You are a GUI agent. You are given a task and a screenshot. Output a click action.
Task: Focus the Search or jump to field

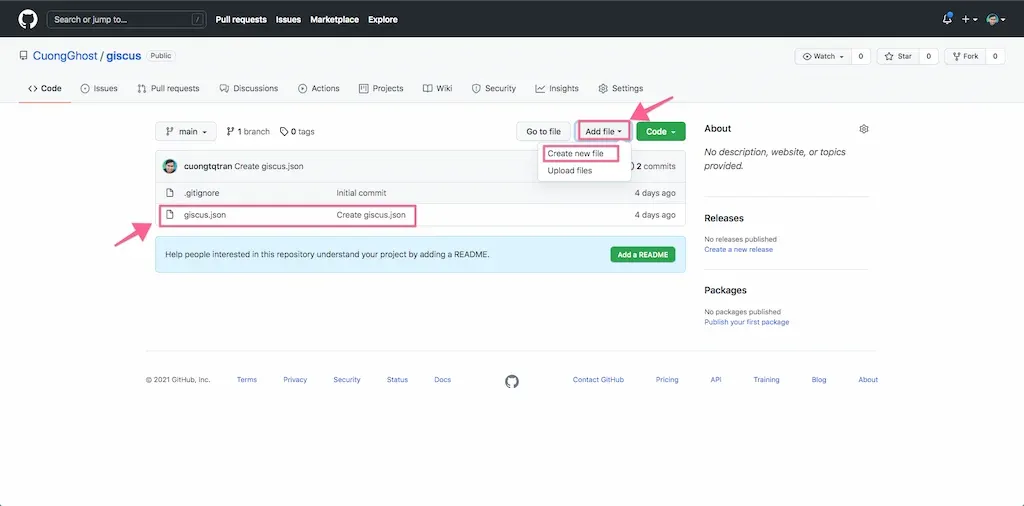coord(127,20)
